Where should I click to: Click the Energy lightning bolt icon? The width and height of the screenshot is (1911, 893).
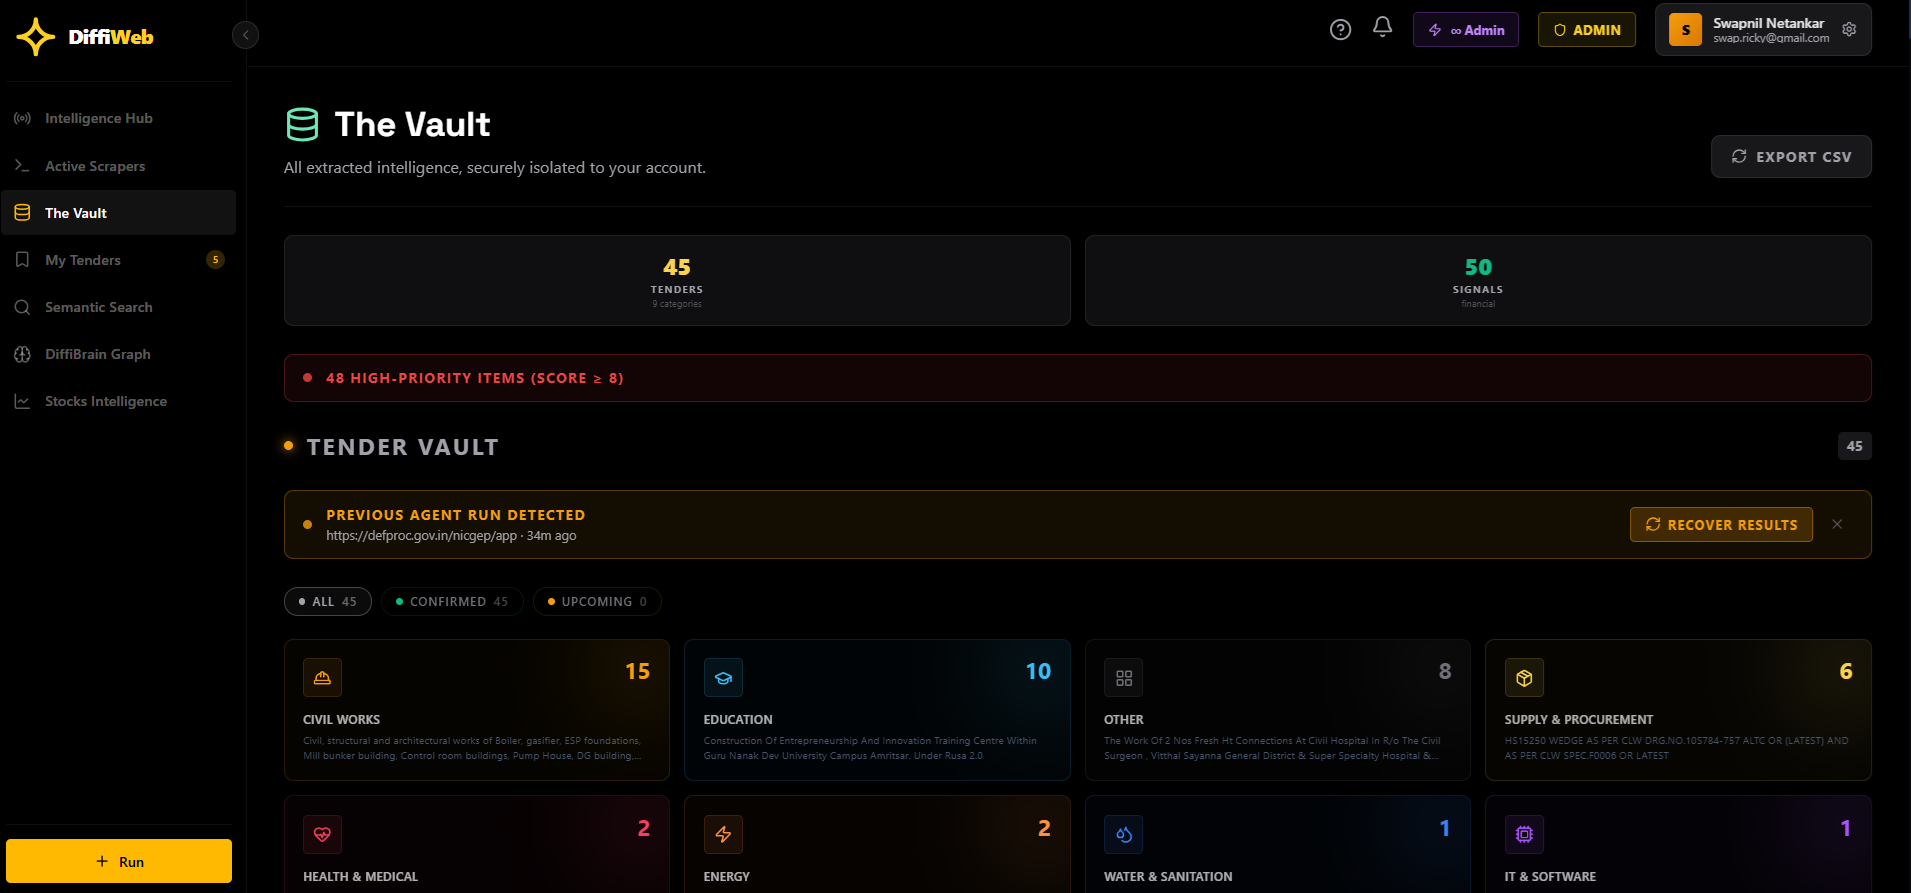(723, 834)
